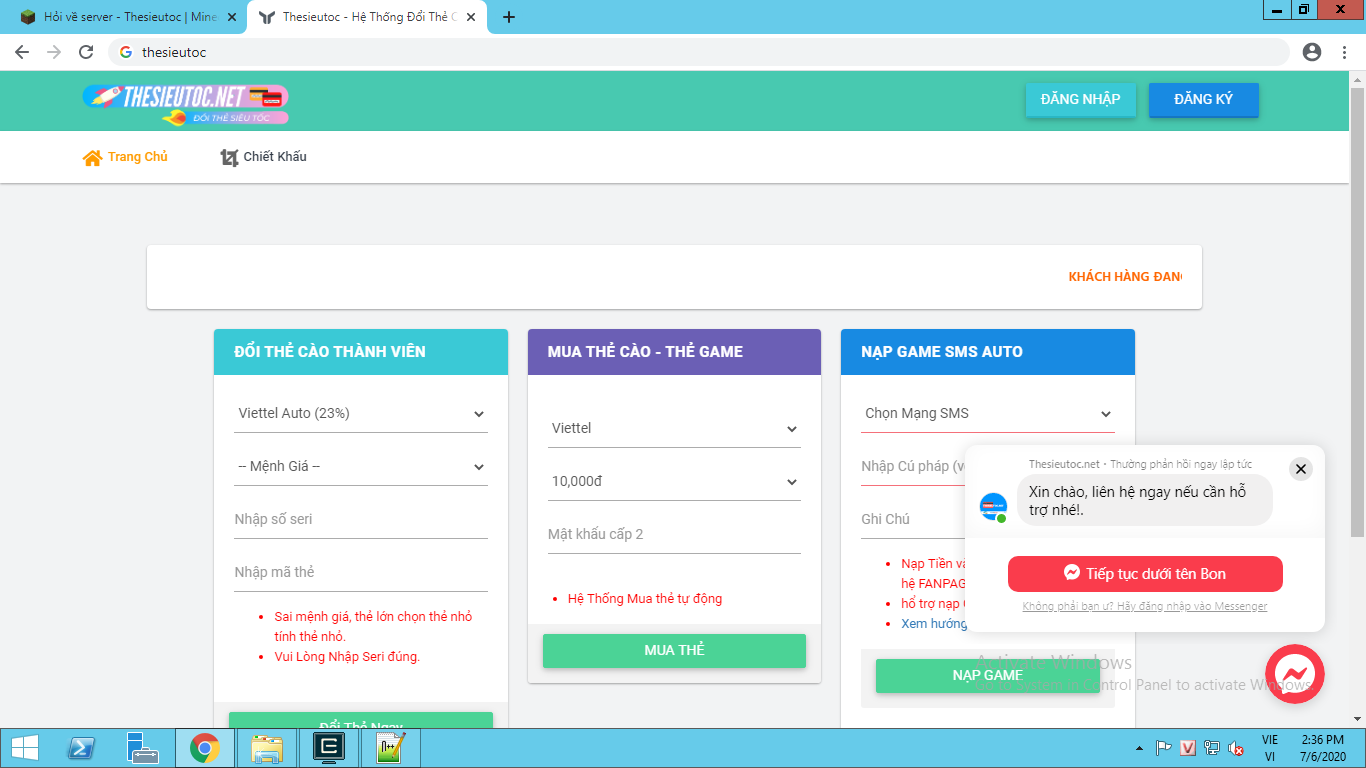Close the Messenger chat popup
Viewport: 1366px width, 768px height.
click(x=1300, y=469)
